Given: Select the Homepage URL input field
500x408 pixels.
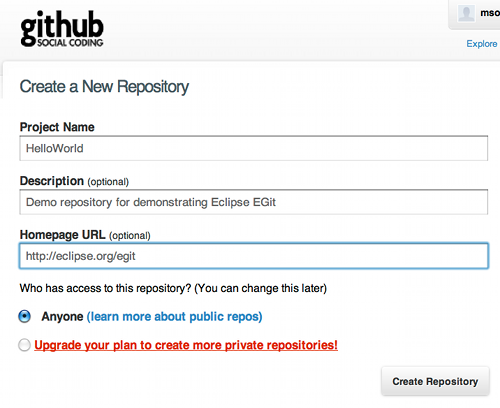Looking at the screenshot, I should (254, 256).
